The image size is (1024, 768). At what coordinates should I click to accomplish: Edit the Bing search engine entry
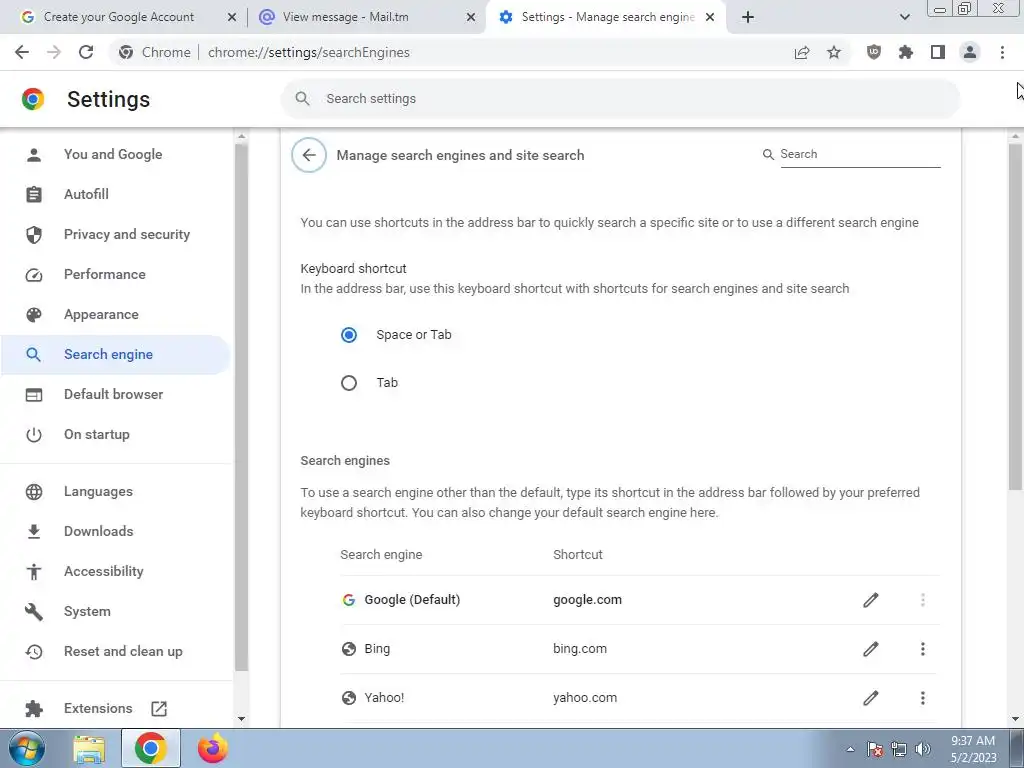click(x=871, y=648)
